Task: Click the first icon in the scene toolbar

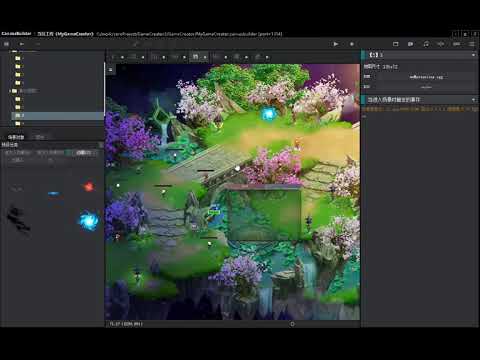Action: click(x=114, y=57)
